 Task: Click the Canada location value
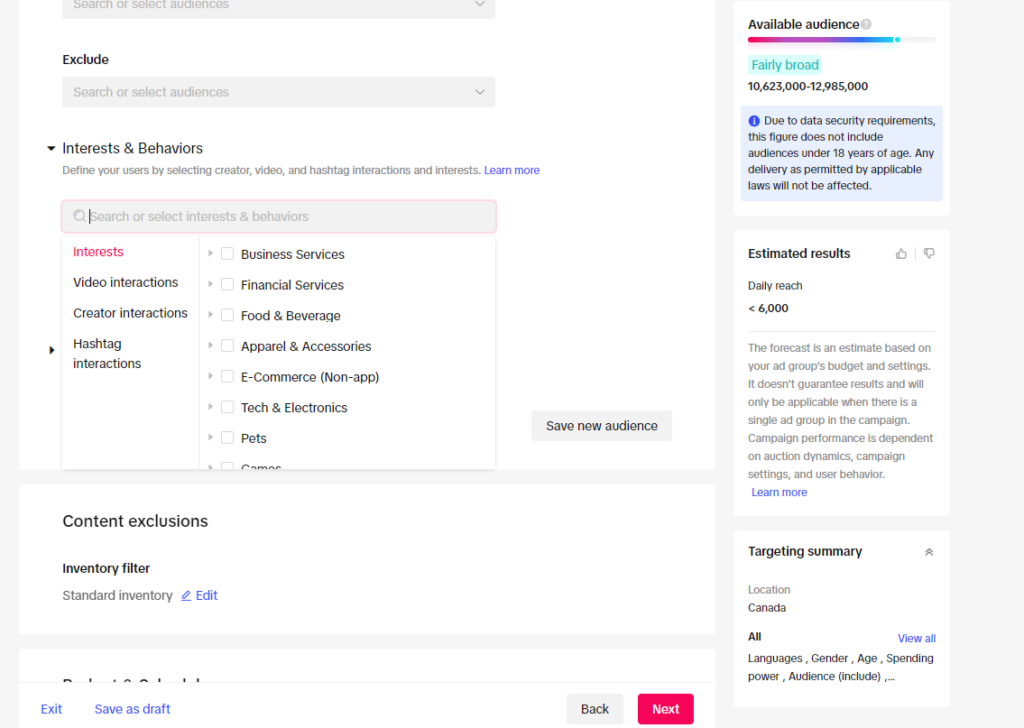[767, 608]
